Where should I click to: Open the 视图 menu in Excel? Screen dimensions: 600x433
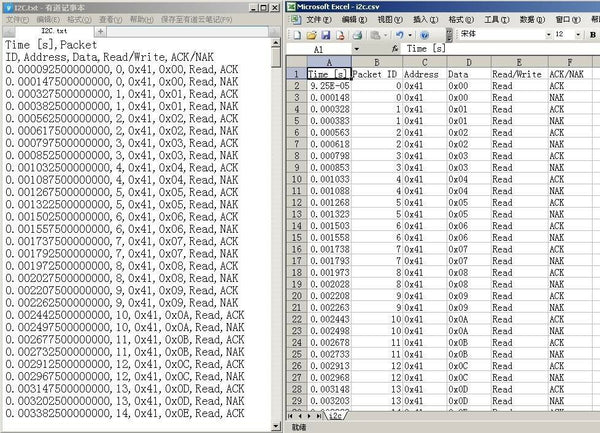tap(390, 20)
